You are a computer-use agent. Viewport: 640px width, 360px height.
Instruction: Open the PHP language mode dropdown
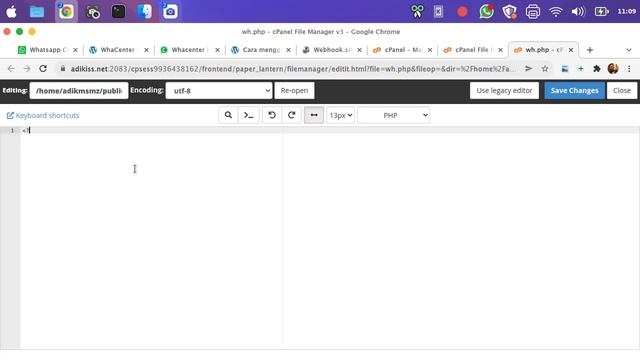pos(393,115)
